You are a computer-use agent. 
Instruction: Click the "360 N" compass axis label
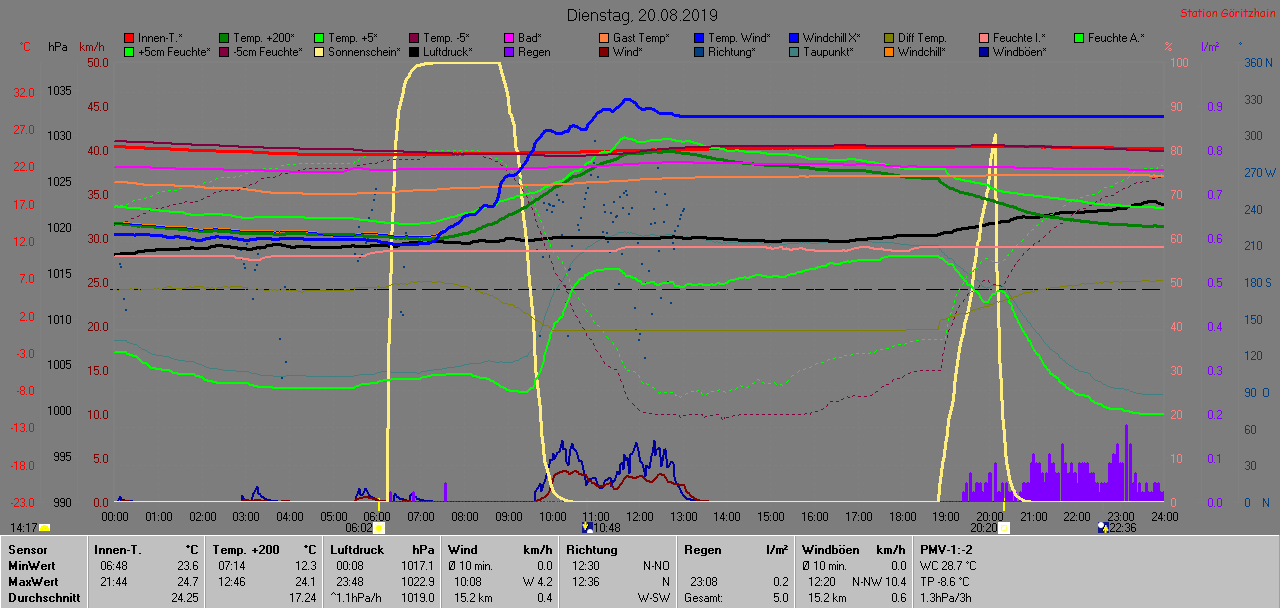click(1258, 62)
